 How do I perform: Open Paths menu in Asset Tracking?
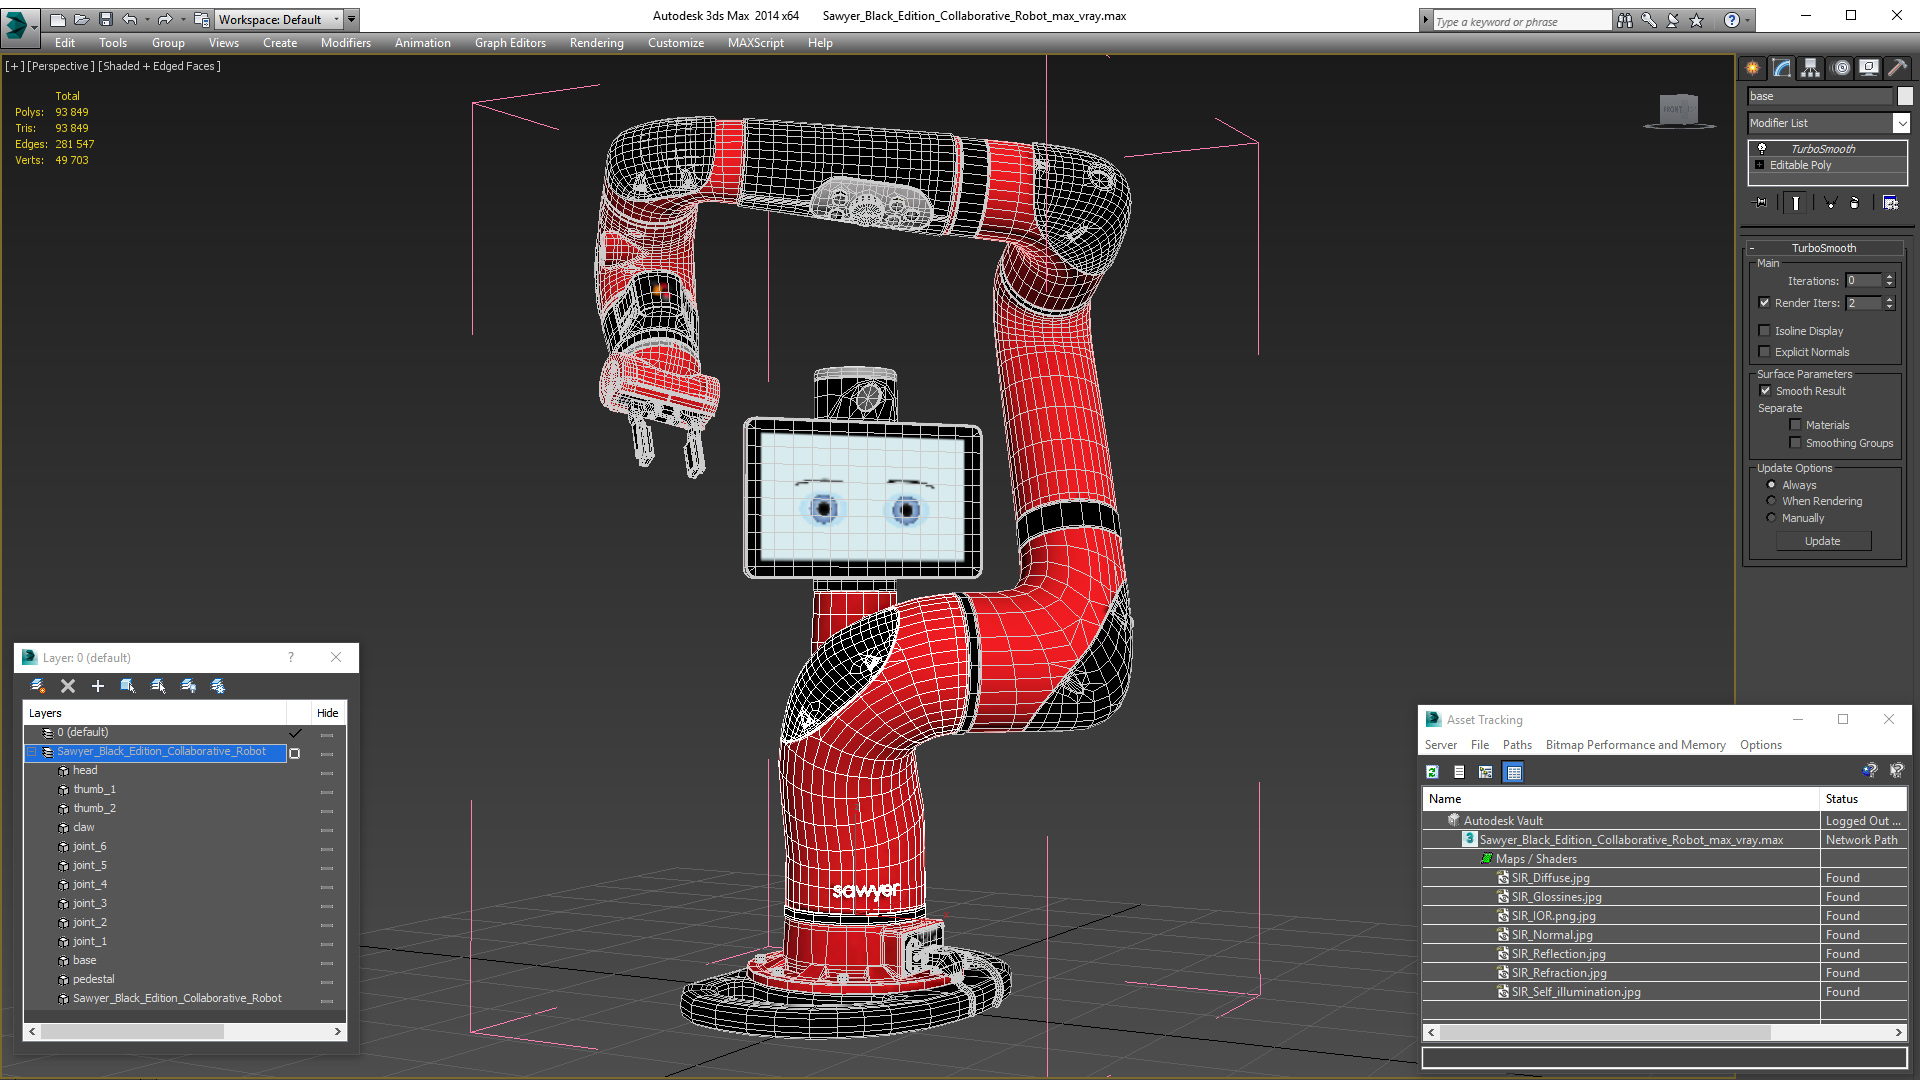tap(1517, 745)
